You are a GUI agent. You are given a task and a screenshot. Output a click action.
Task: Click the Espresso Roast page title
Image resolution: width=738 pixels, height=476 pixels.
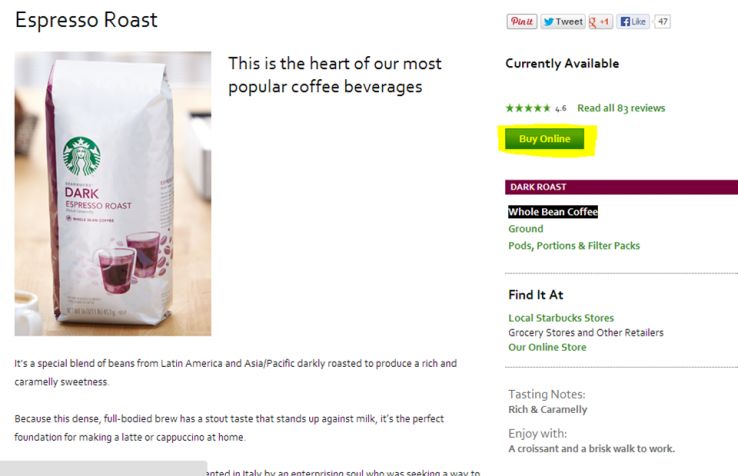86,20
